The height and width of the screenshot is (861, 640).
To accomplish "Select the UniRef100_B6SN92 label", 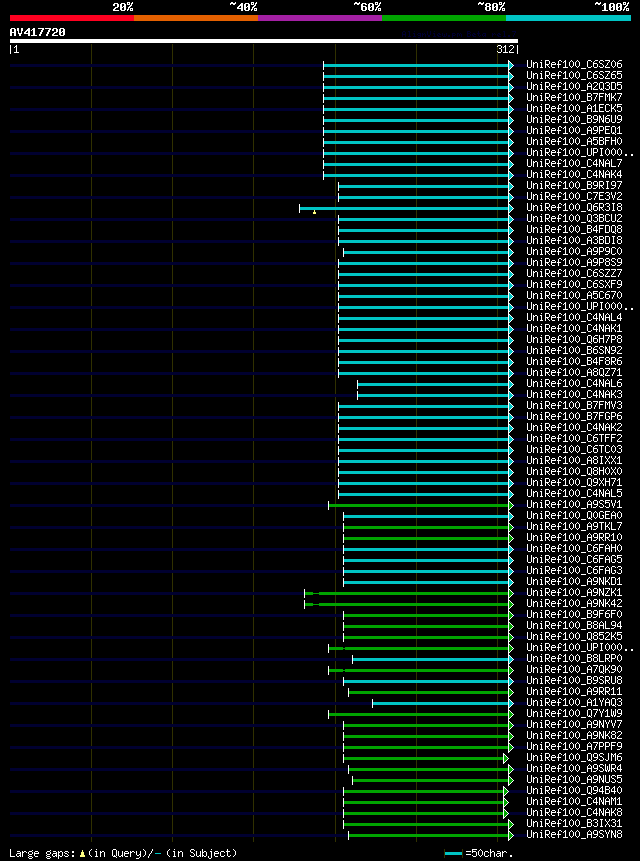I will [574, 350].
